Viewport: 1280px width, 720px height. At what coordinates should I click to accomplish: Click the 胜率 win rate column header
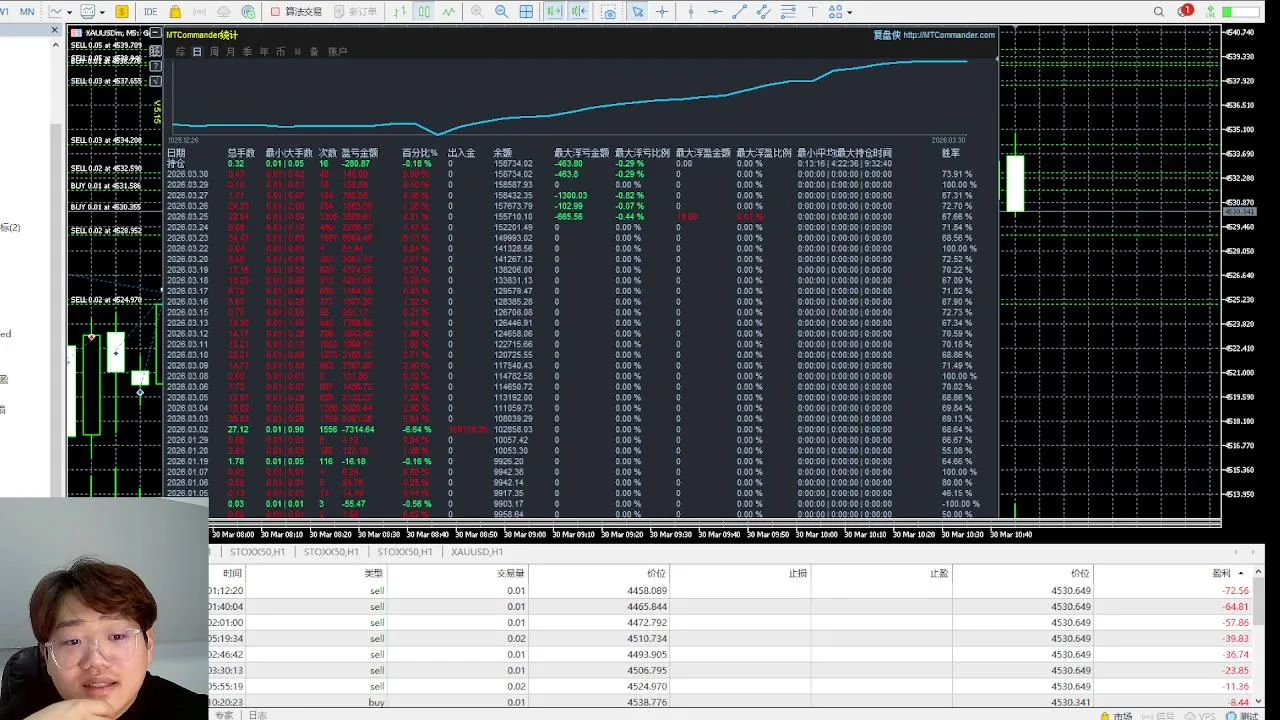[952, 153]
